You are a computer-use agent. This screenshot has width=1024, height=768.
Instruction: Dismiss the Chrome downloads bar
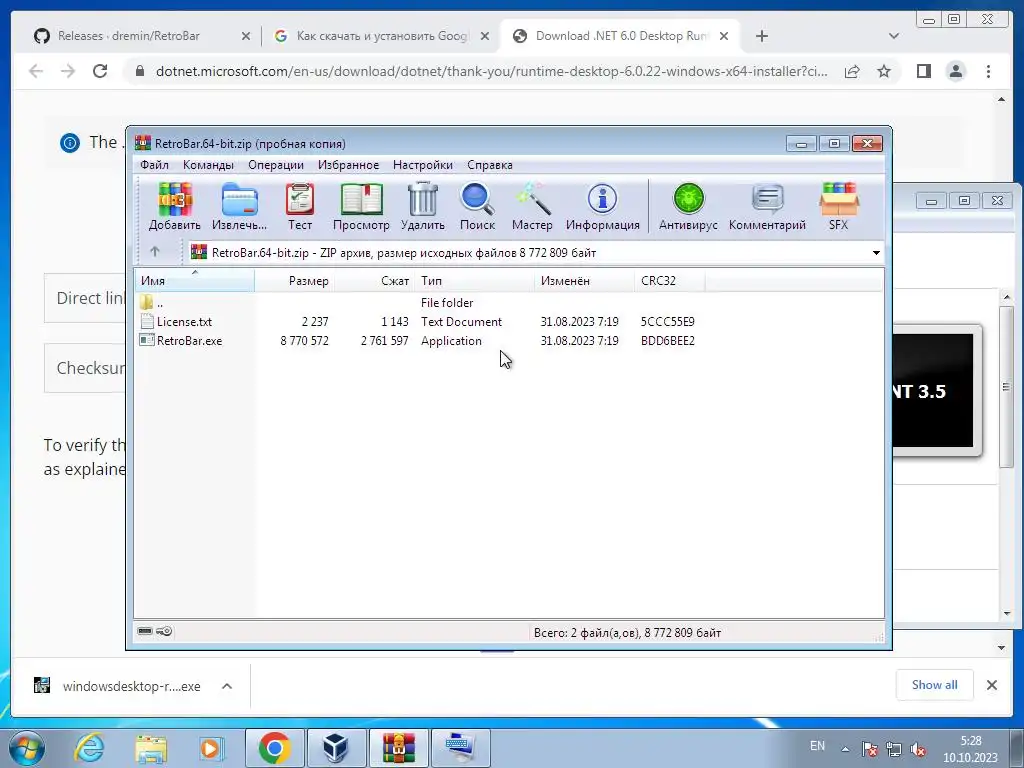pos(991,685)
